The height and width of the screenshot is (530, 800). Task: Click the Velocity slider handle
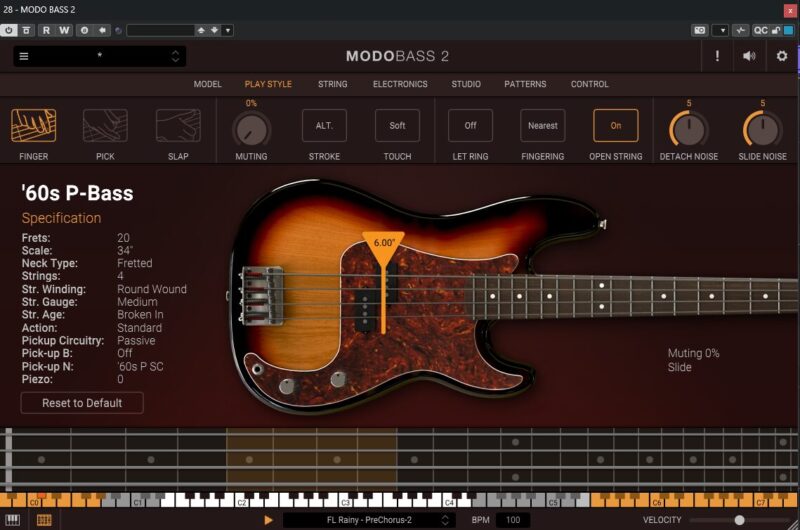click(x=739, y=520)
